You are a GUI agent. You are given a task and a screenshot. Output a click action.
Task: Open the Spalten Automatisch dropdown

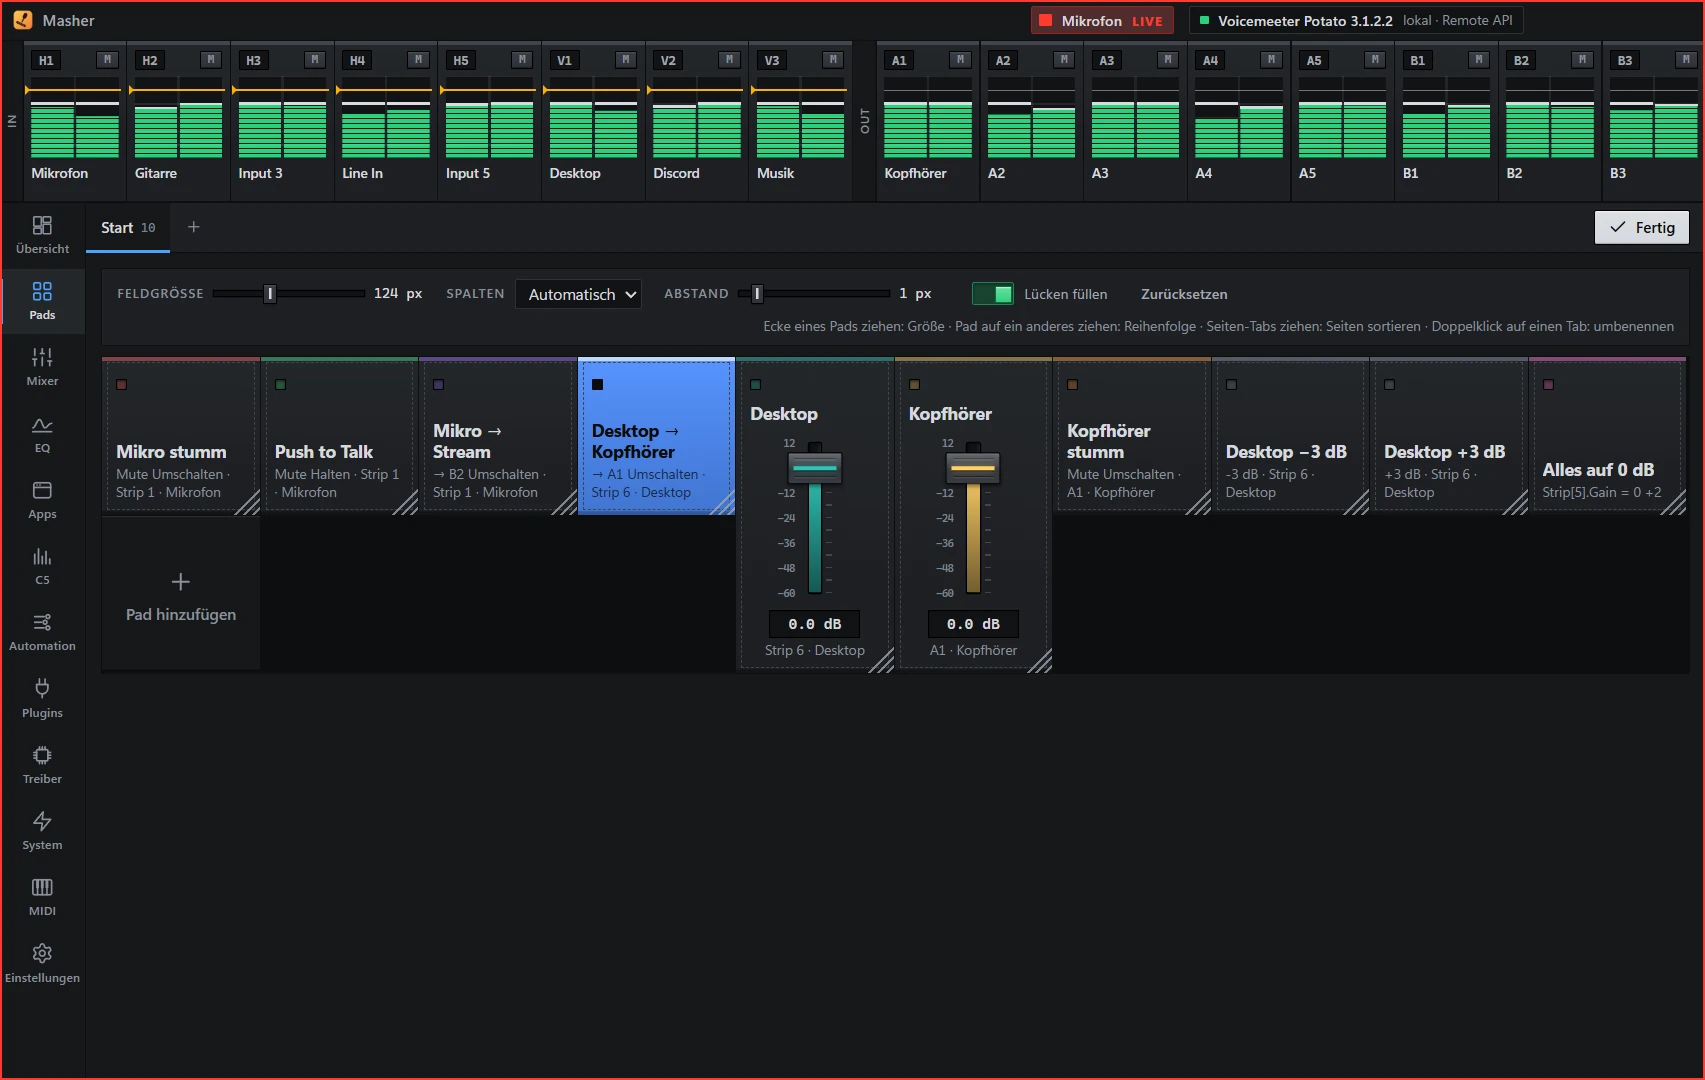click(x=578, y=294)
